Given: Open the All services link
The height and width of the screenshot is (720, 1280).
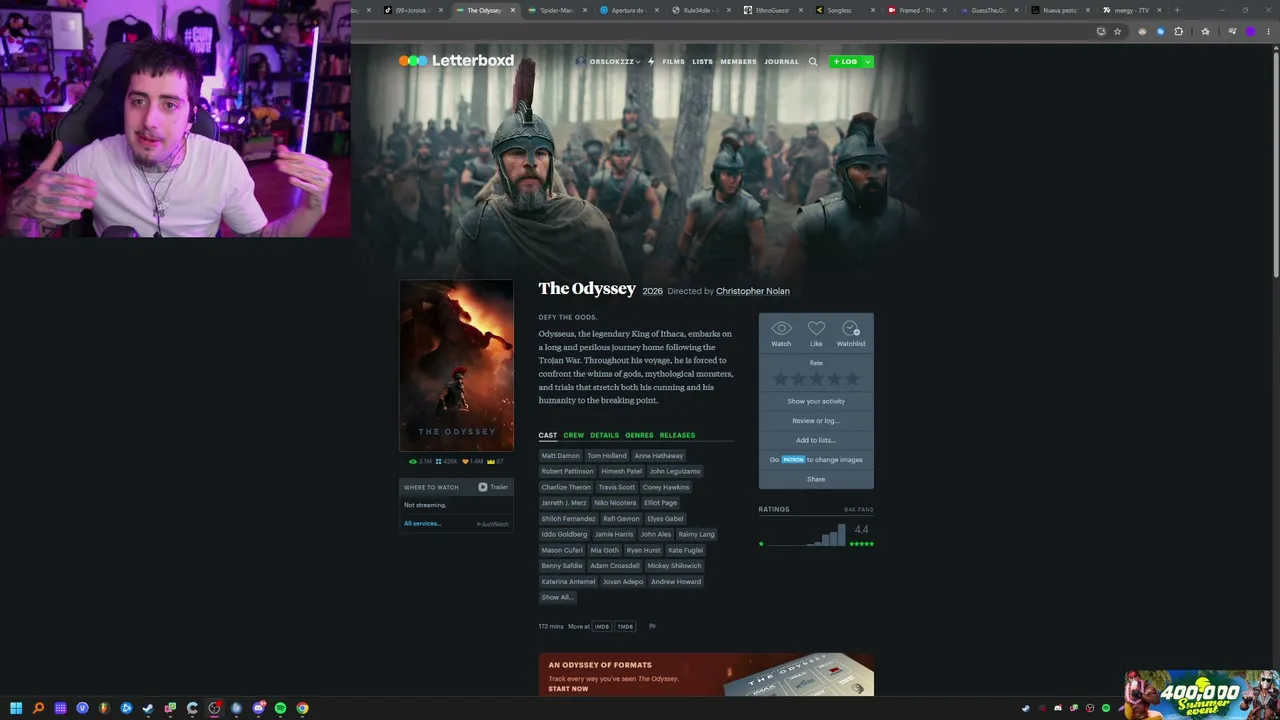Looking at the screenshot, I should click(422, 524).
